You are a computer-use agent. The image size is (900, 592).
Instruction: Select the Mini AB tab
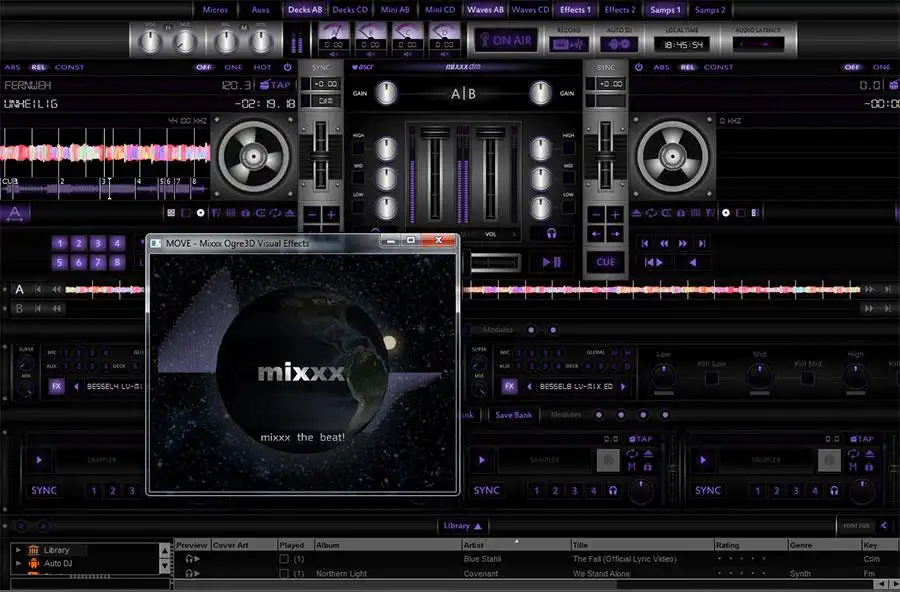click(395, 10)
